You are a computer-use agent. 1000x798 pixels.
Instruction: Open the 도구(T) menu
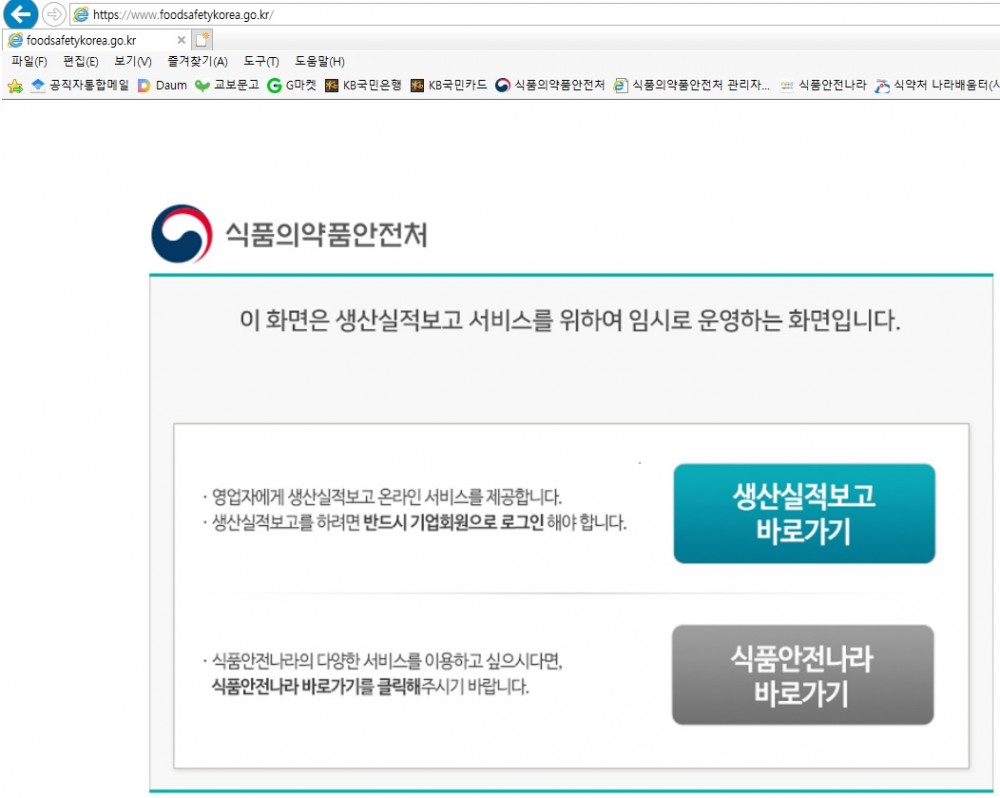(x=261, y=61)
